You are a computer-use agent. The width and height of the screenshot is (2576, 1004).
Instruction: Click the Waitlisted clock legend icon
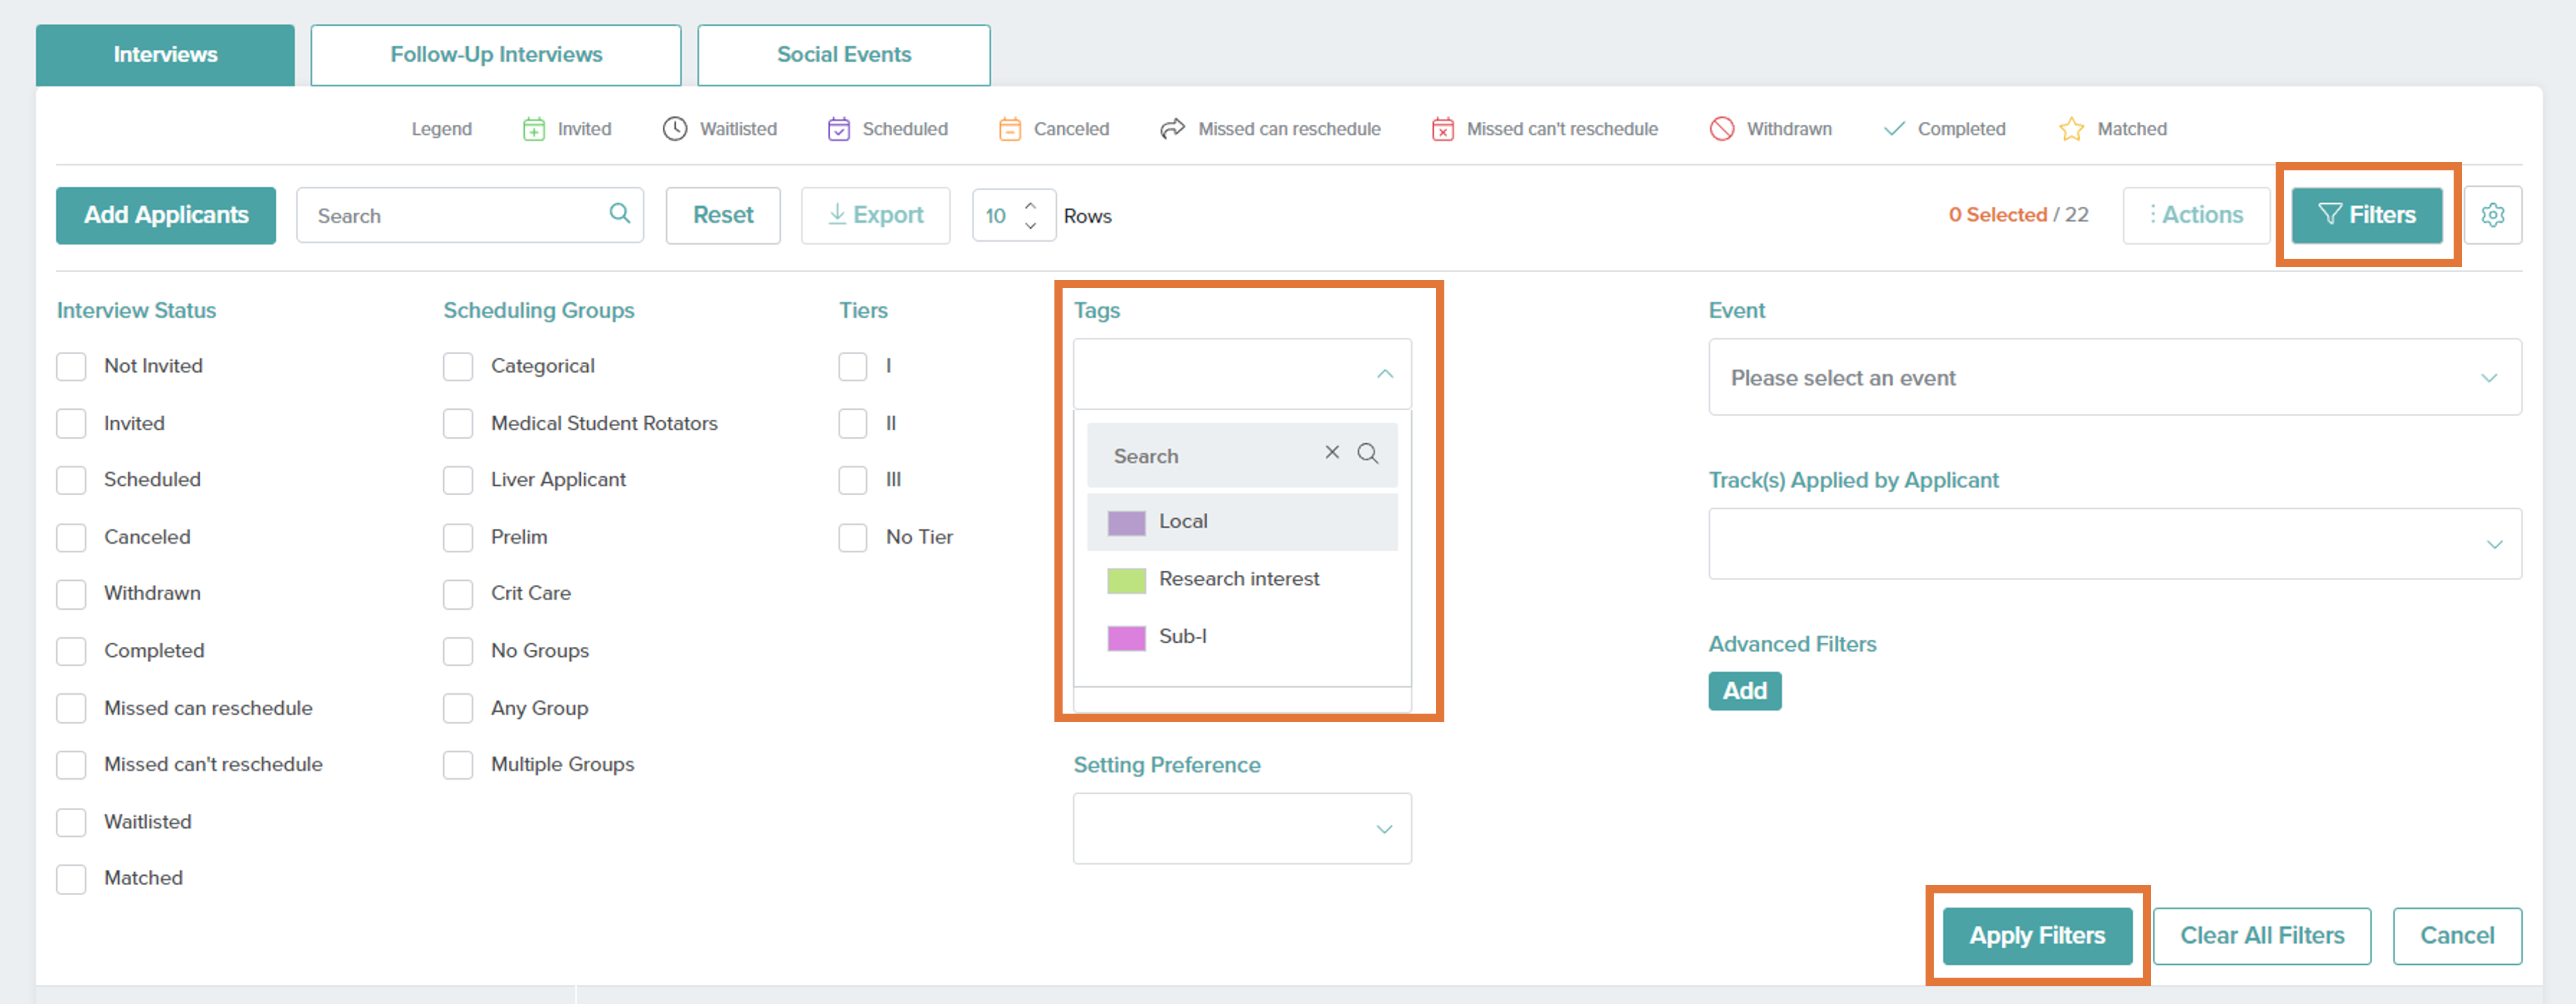(675, 129)
